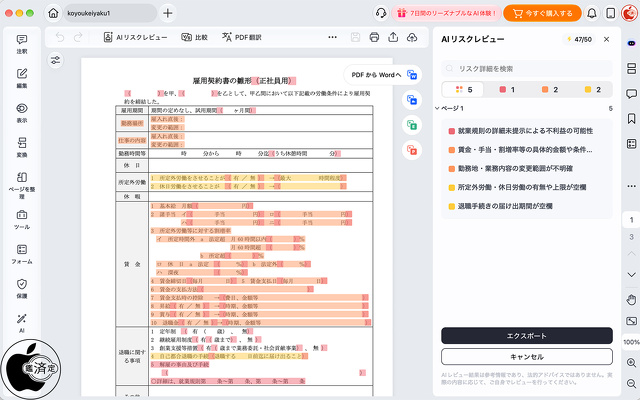Share the document via upload icon

tap(393, 37)
